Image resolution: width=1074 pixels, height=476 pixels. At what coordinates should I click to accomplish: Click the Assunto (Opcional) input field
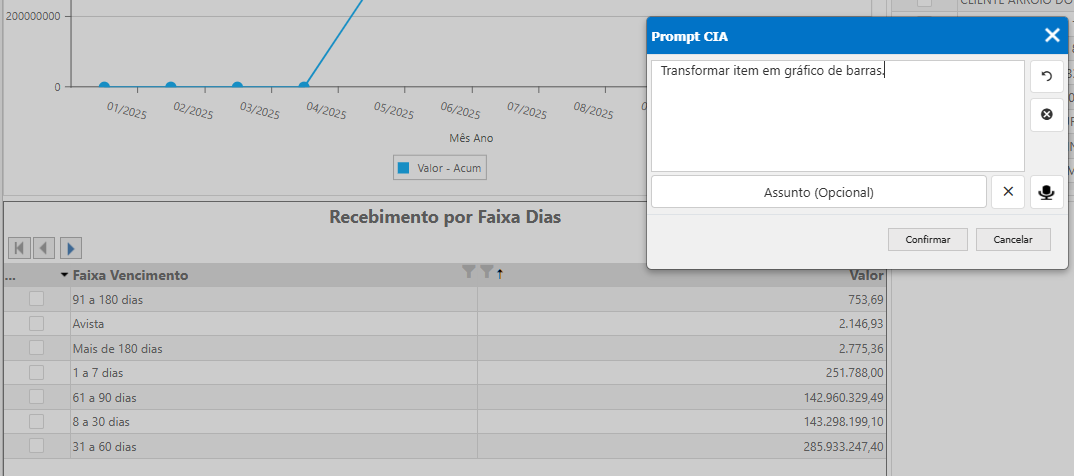coord(818,192)
